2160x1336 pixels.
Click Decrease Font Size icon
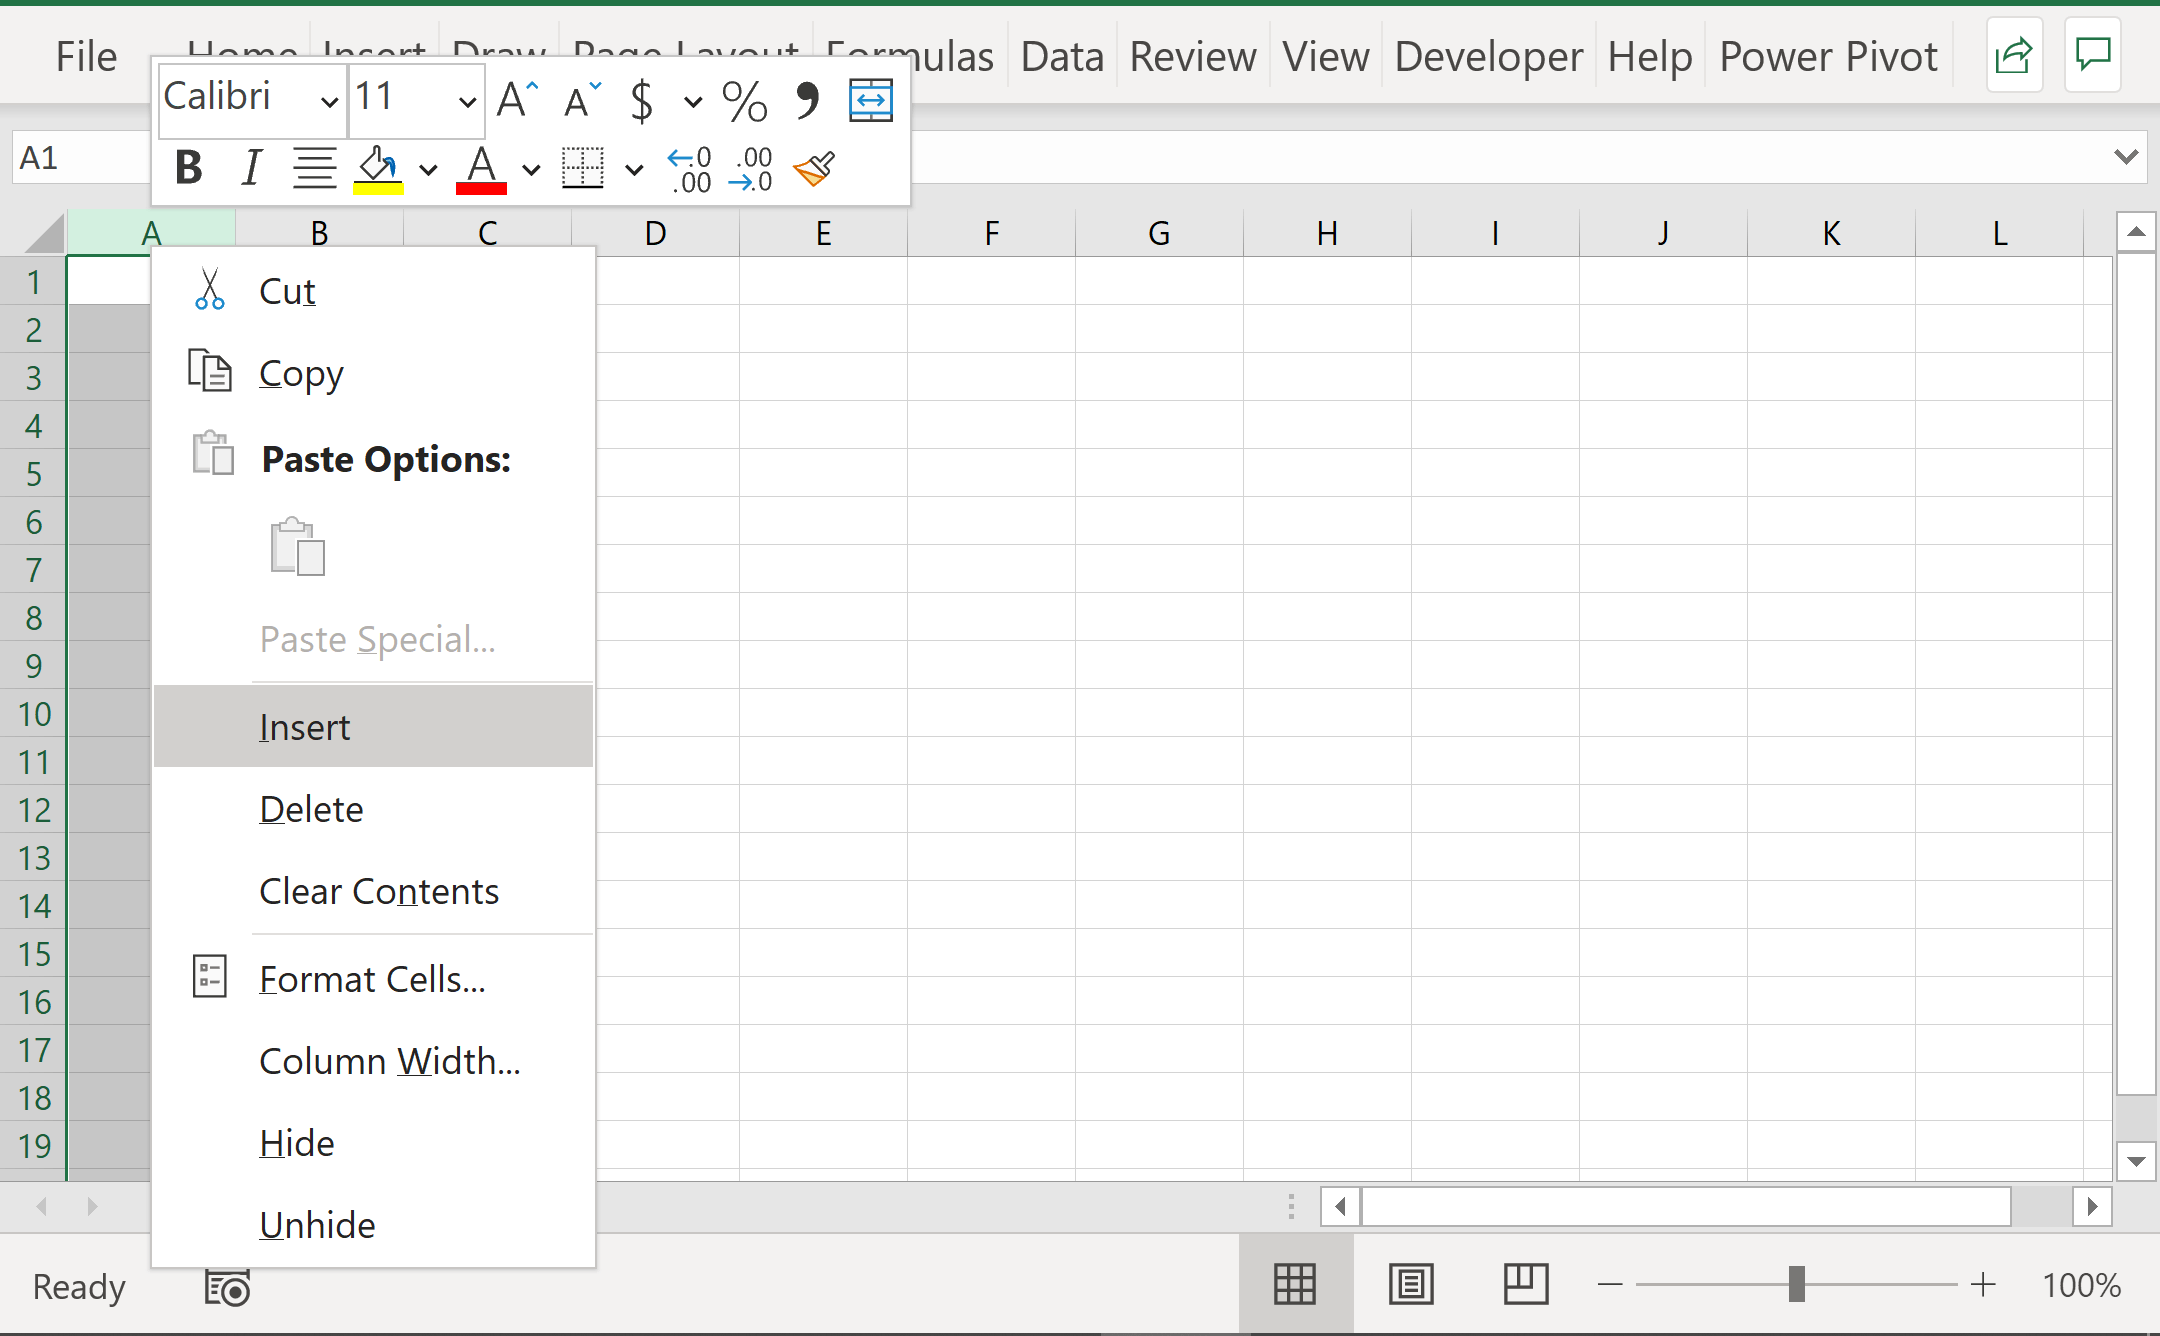click(x=582, y=99)
